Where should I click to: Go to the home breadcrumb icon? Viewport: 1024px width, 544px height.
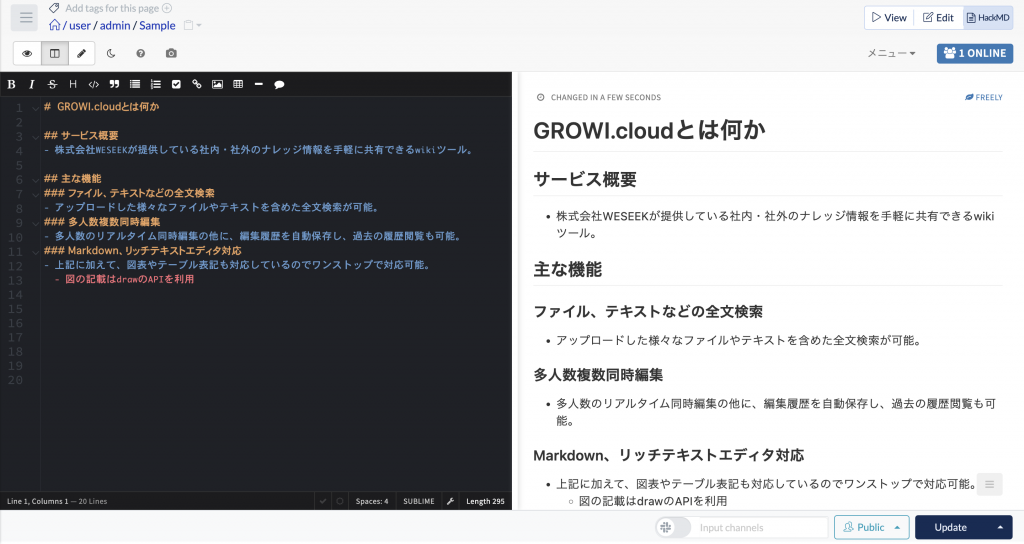coord(55,25)
